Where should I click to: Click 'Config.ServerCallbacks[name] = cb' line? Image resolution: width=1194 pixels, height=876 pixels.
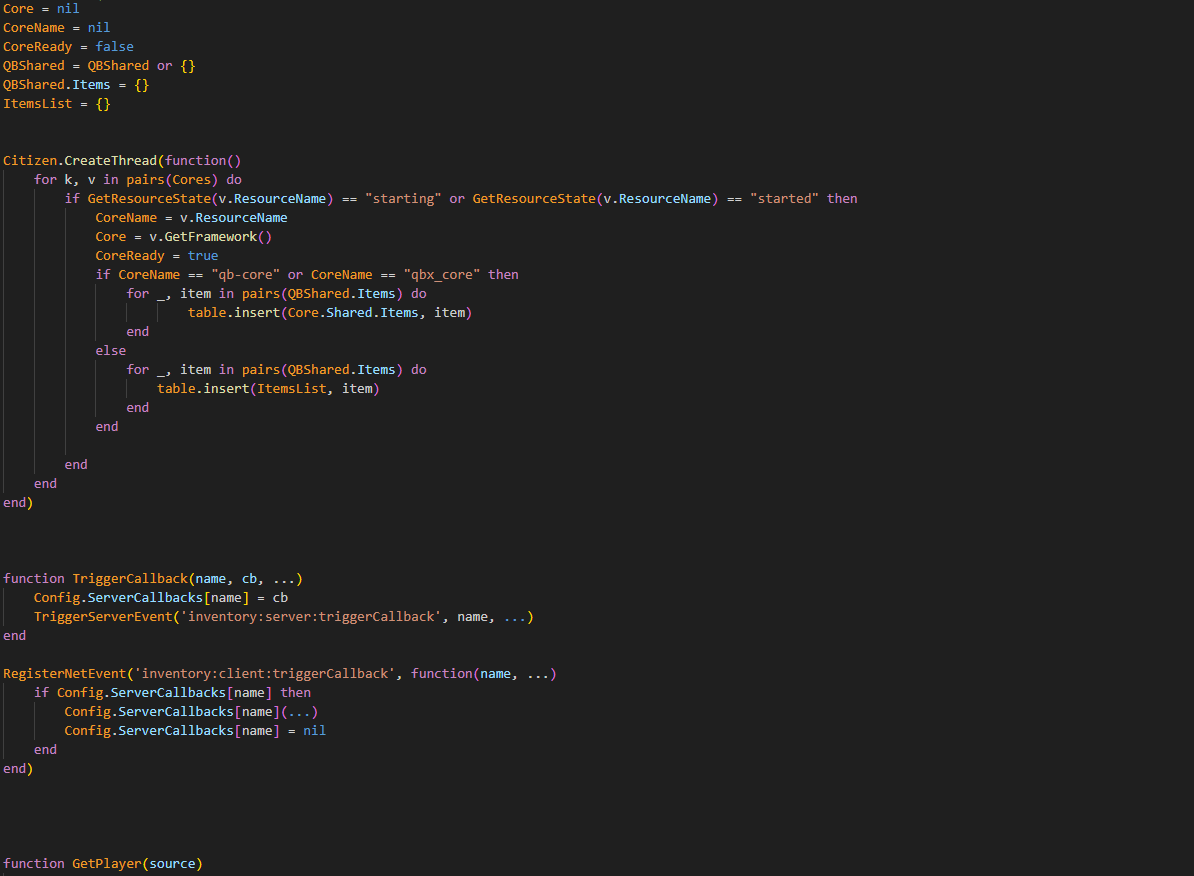point(161,598)
